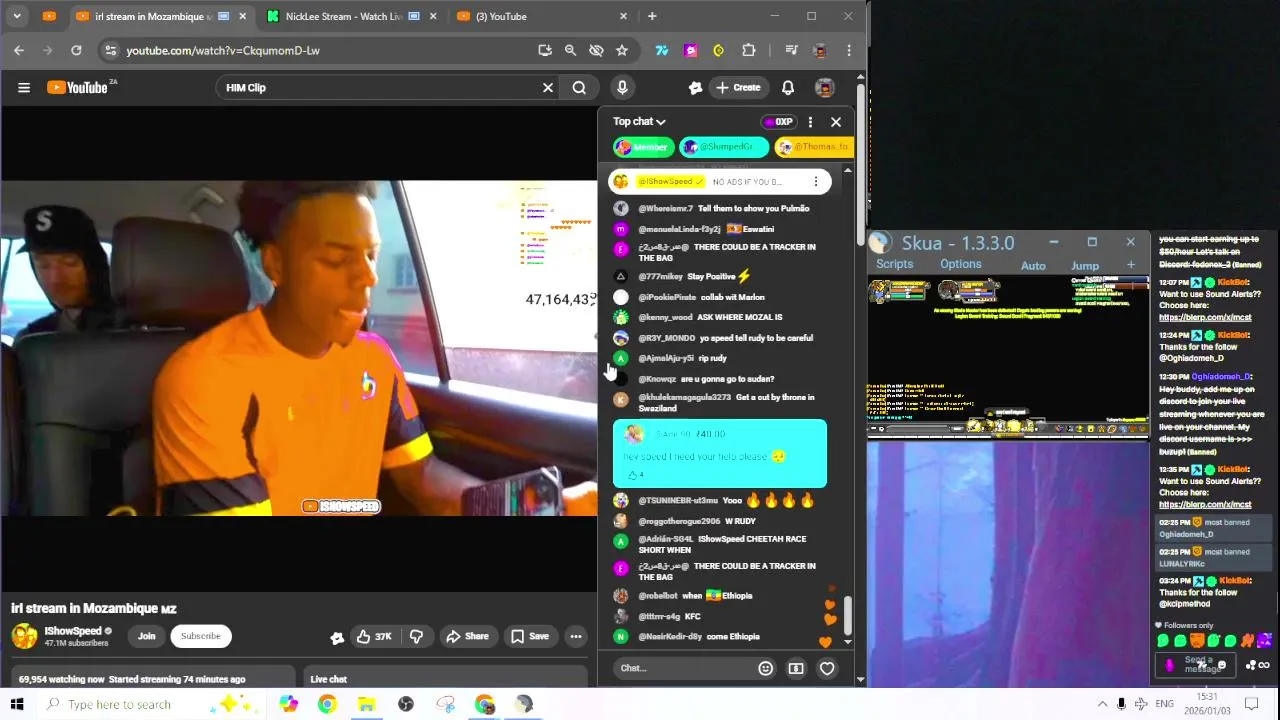Open IShowSpeed channel avatar
Image resolution: width=1280 pixels, height=720 pixels.
[x=24, y=636]
